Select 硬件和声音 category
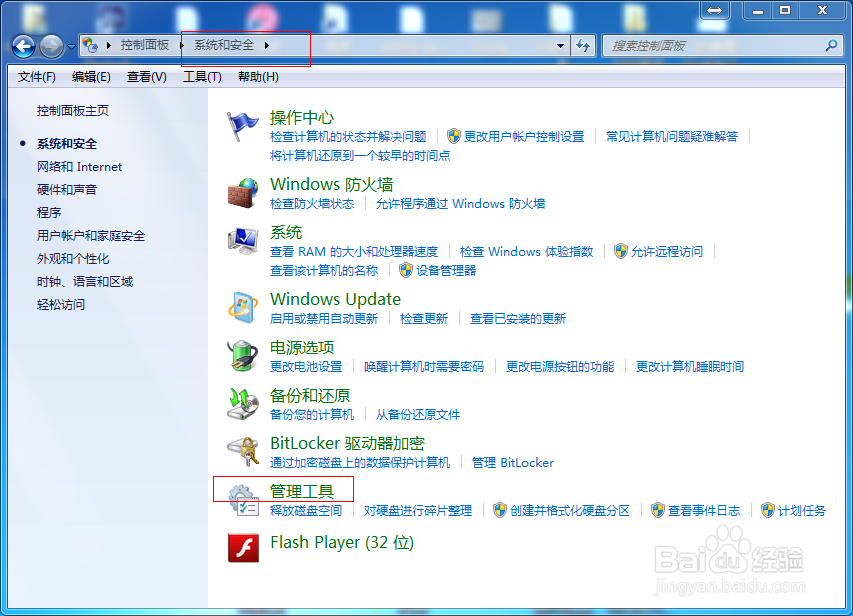853x616 pixels. pyautogui.click(x=66, y=189)
